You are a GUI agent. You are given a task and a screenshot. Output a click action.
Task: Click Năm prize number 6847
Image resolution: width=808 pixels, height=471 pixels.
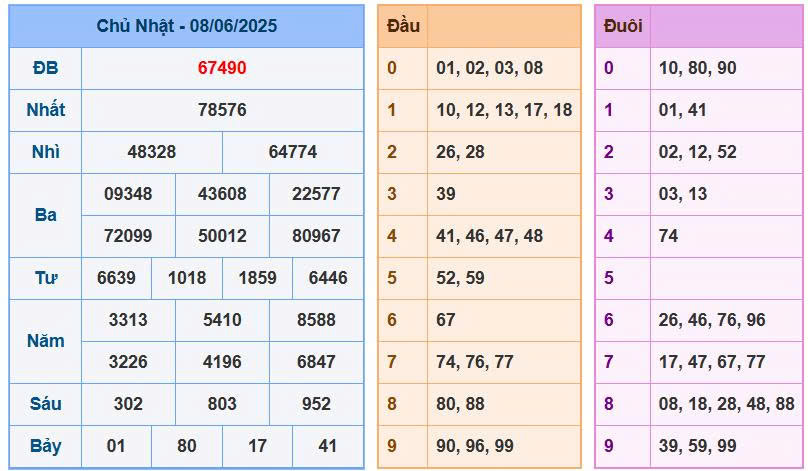click(x=316, y=362)
